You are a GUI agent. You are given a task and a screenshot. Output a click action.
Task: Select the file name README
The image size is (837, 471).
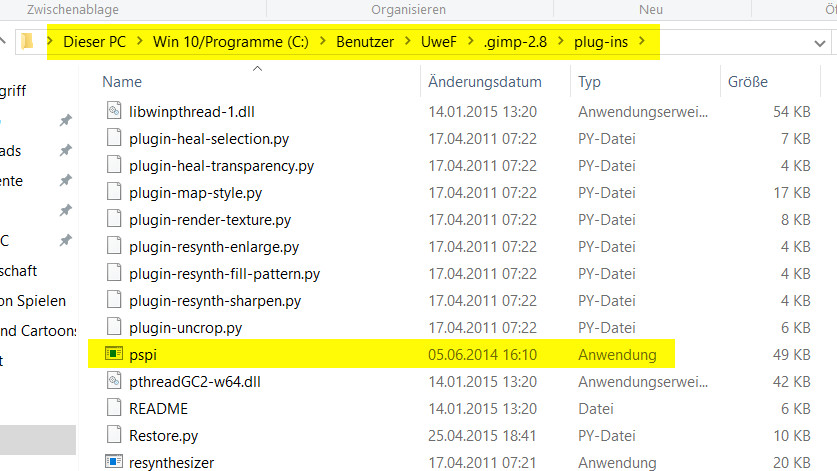(159, 409)
